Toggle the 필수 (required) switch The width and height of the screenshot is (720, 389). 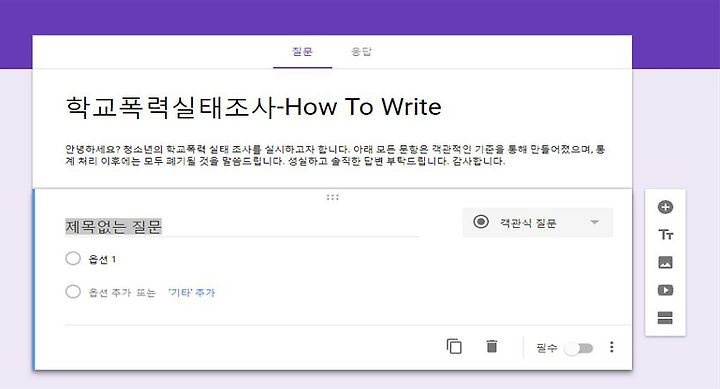coord(579,348)
